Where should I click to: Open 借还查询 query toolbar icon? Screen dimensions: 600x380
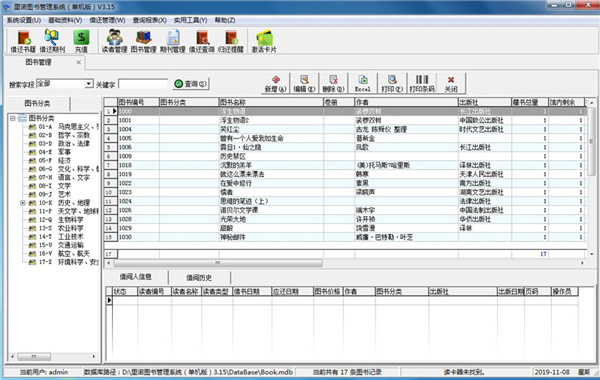pos(202,41)
